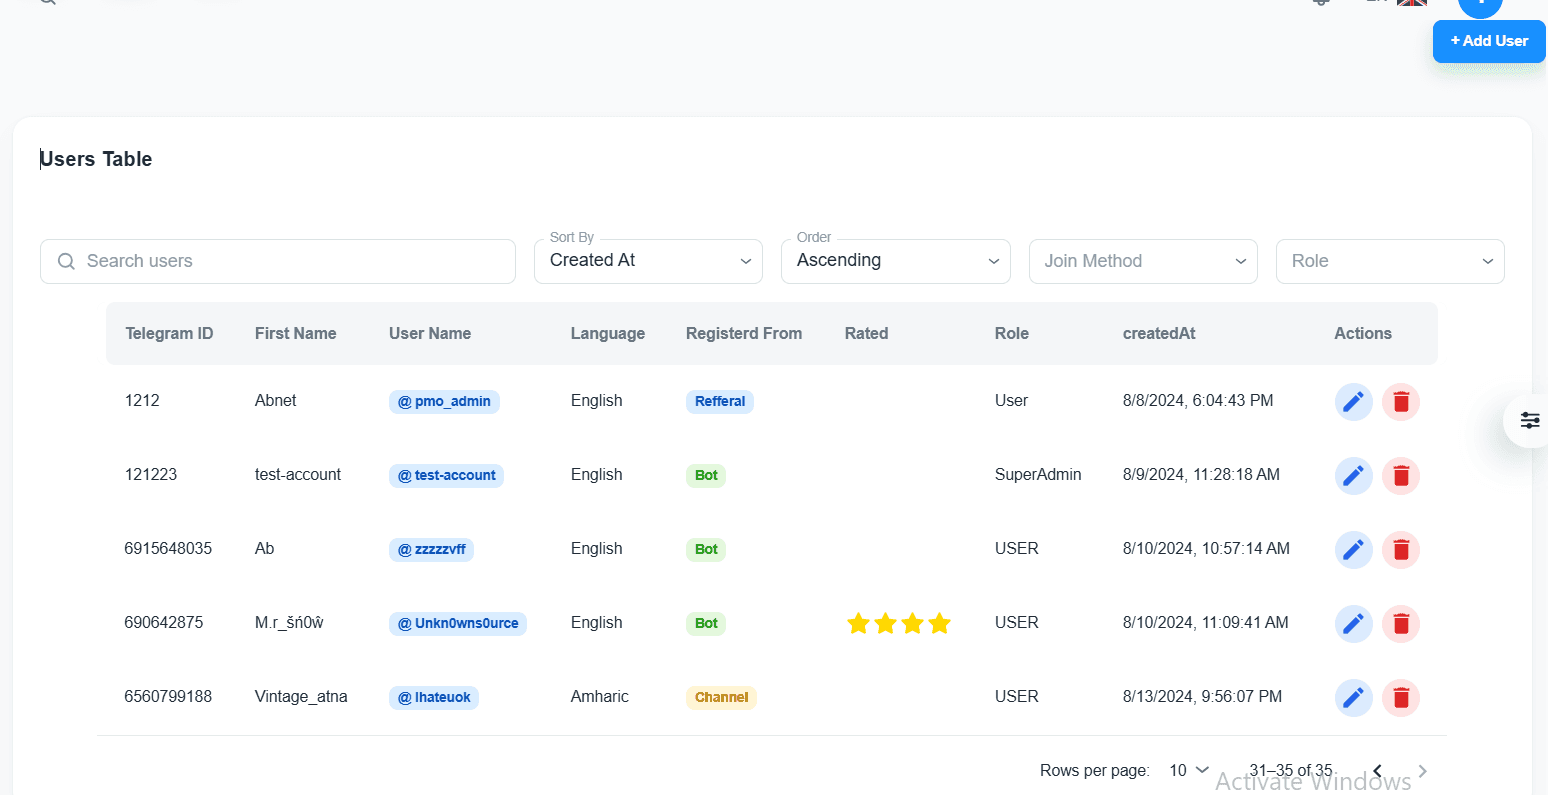1548x795 pixels.
Task: Click the Actions column header
Action: coord(1363,334)
